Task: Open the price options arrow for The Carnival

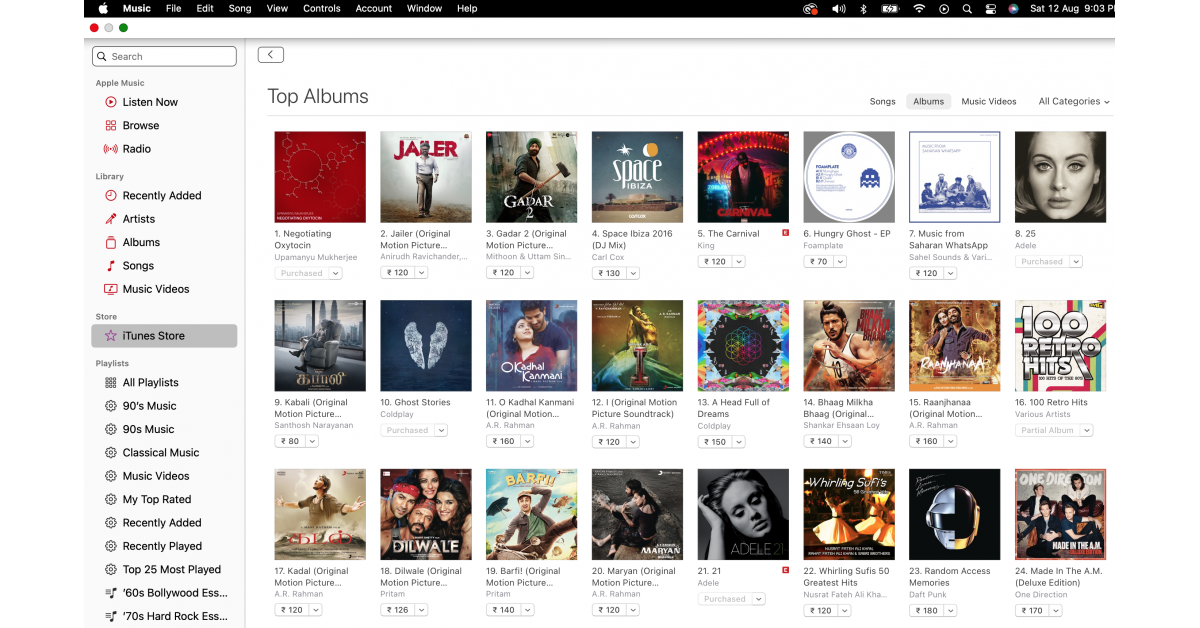Action: point(739,262)
